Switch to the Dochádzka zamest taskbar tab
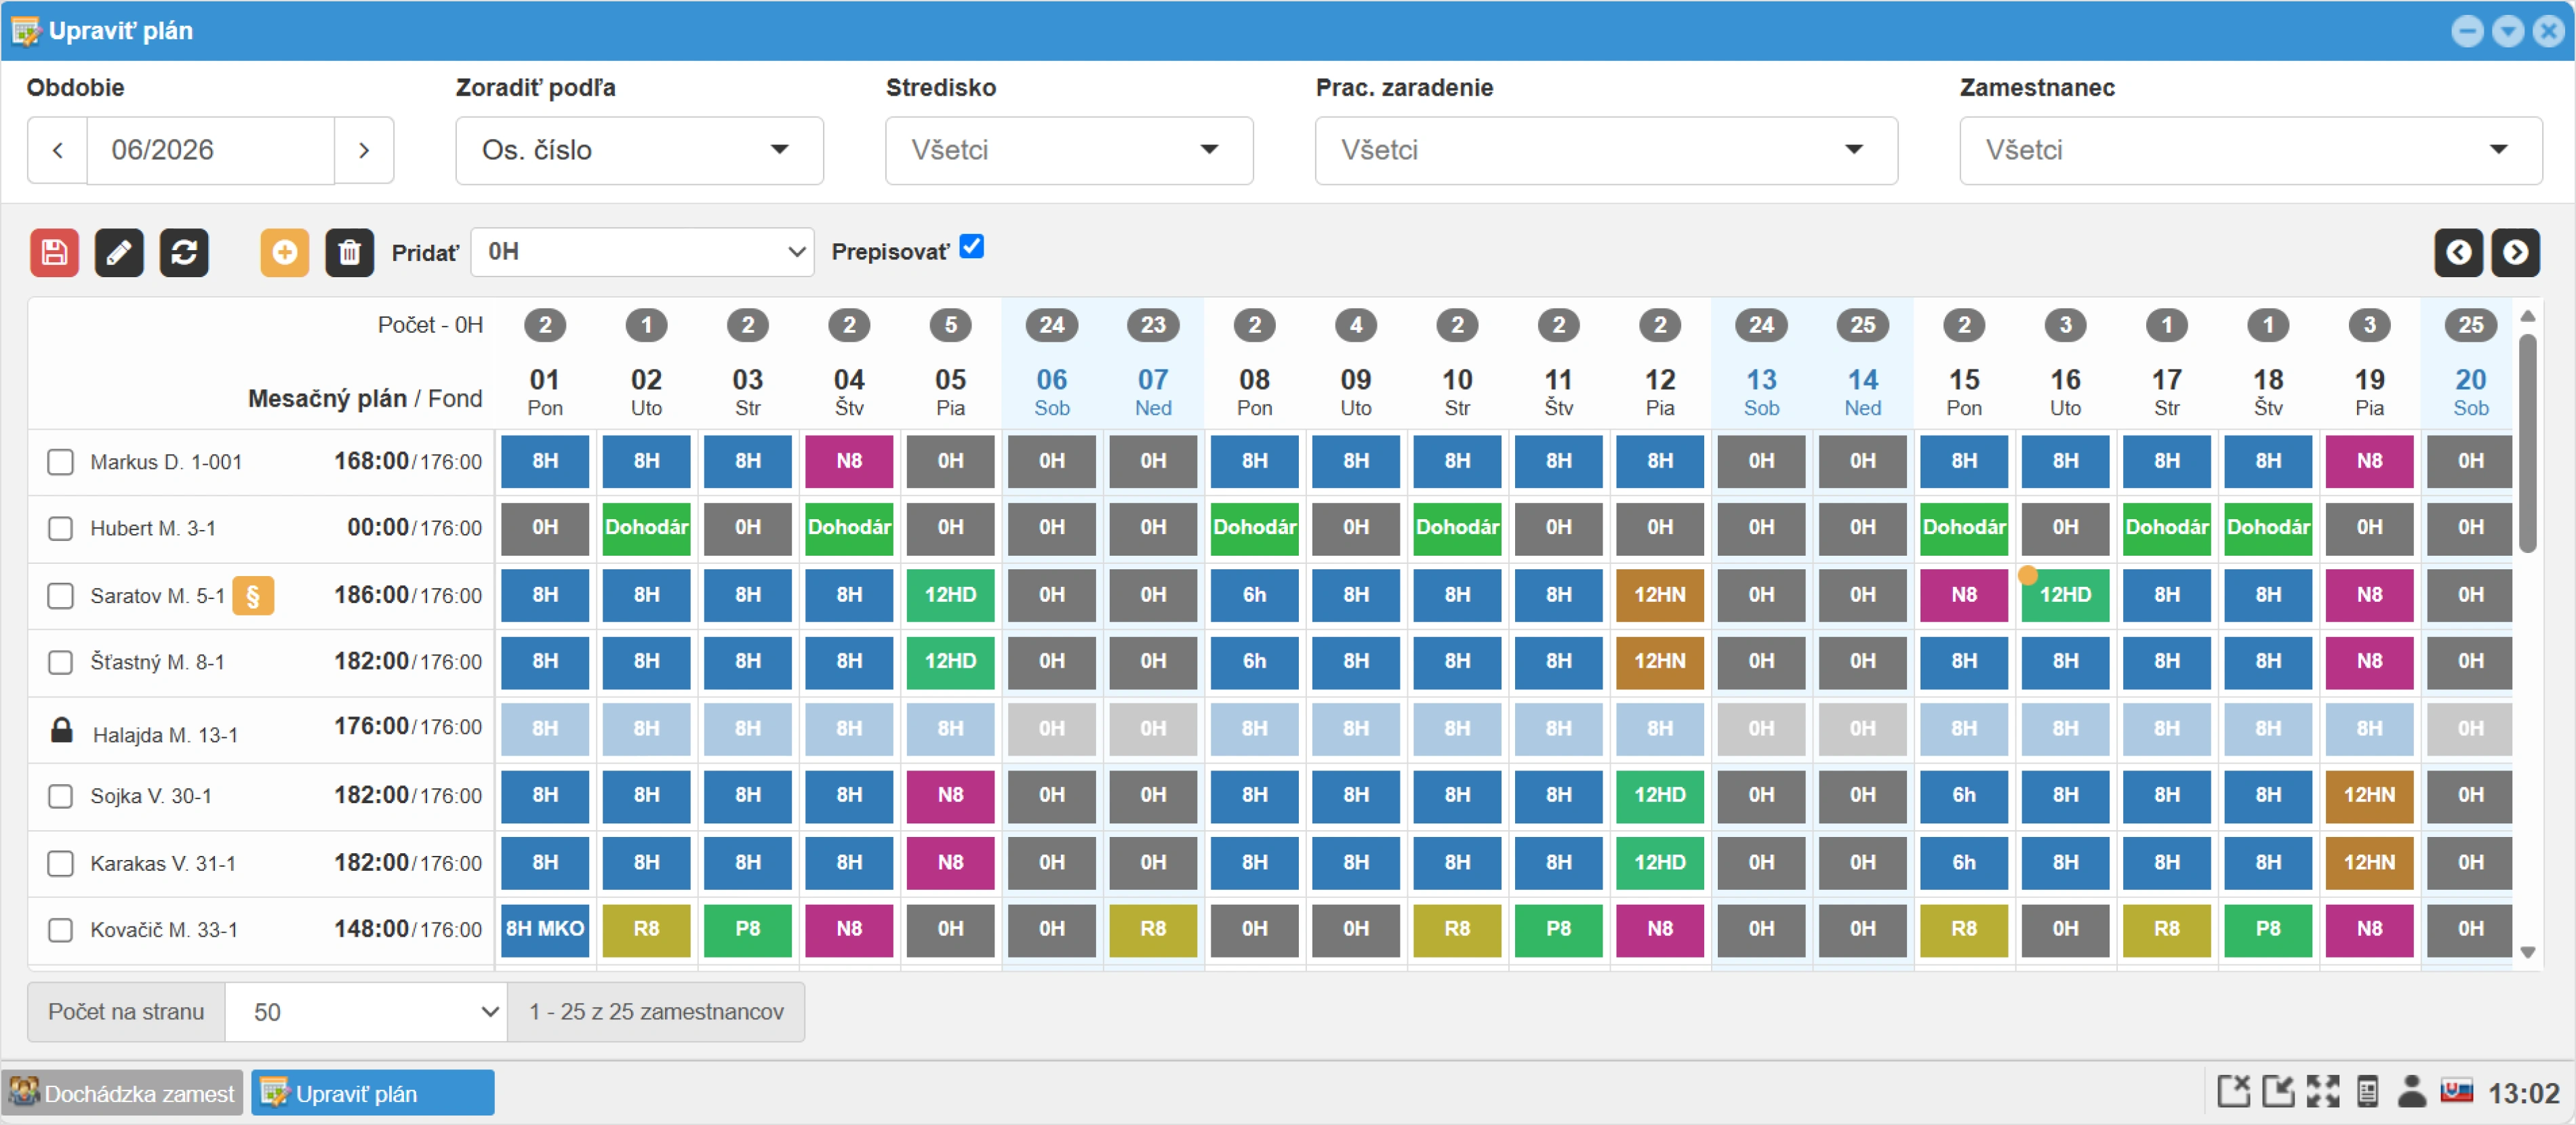Viewport: 2576px width, 1125px height. pyautogui.click(x=122, y=1093)
